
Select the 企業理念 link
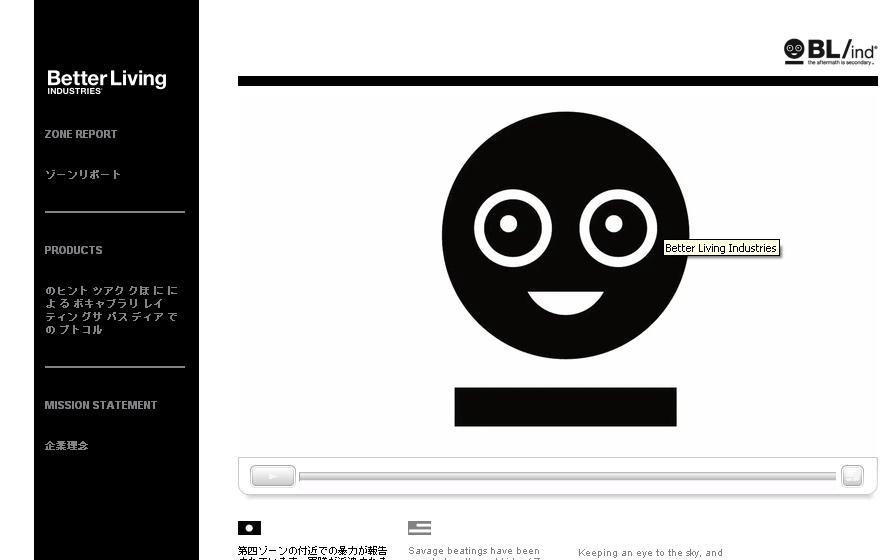tap(67, 446)
